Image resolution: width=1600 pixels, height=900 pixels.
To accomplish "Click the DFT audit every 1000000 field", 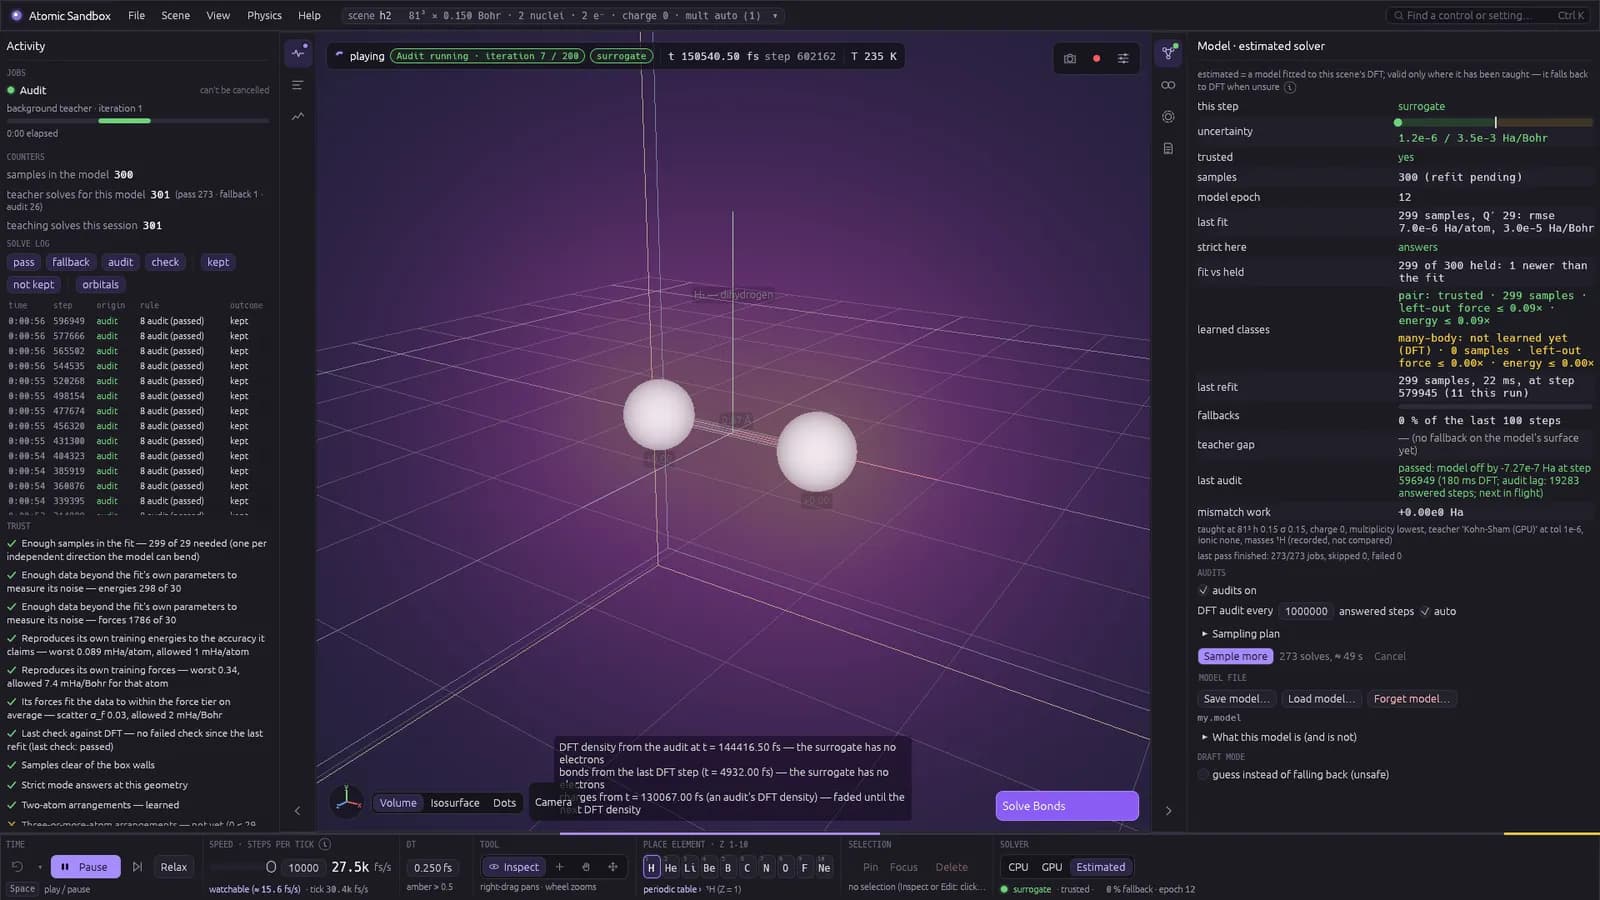I will click(x=1306, y=611).
